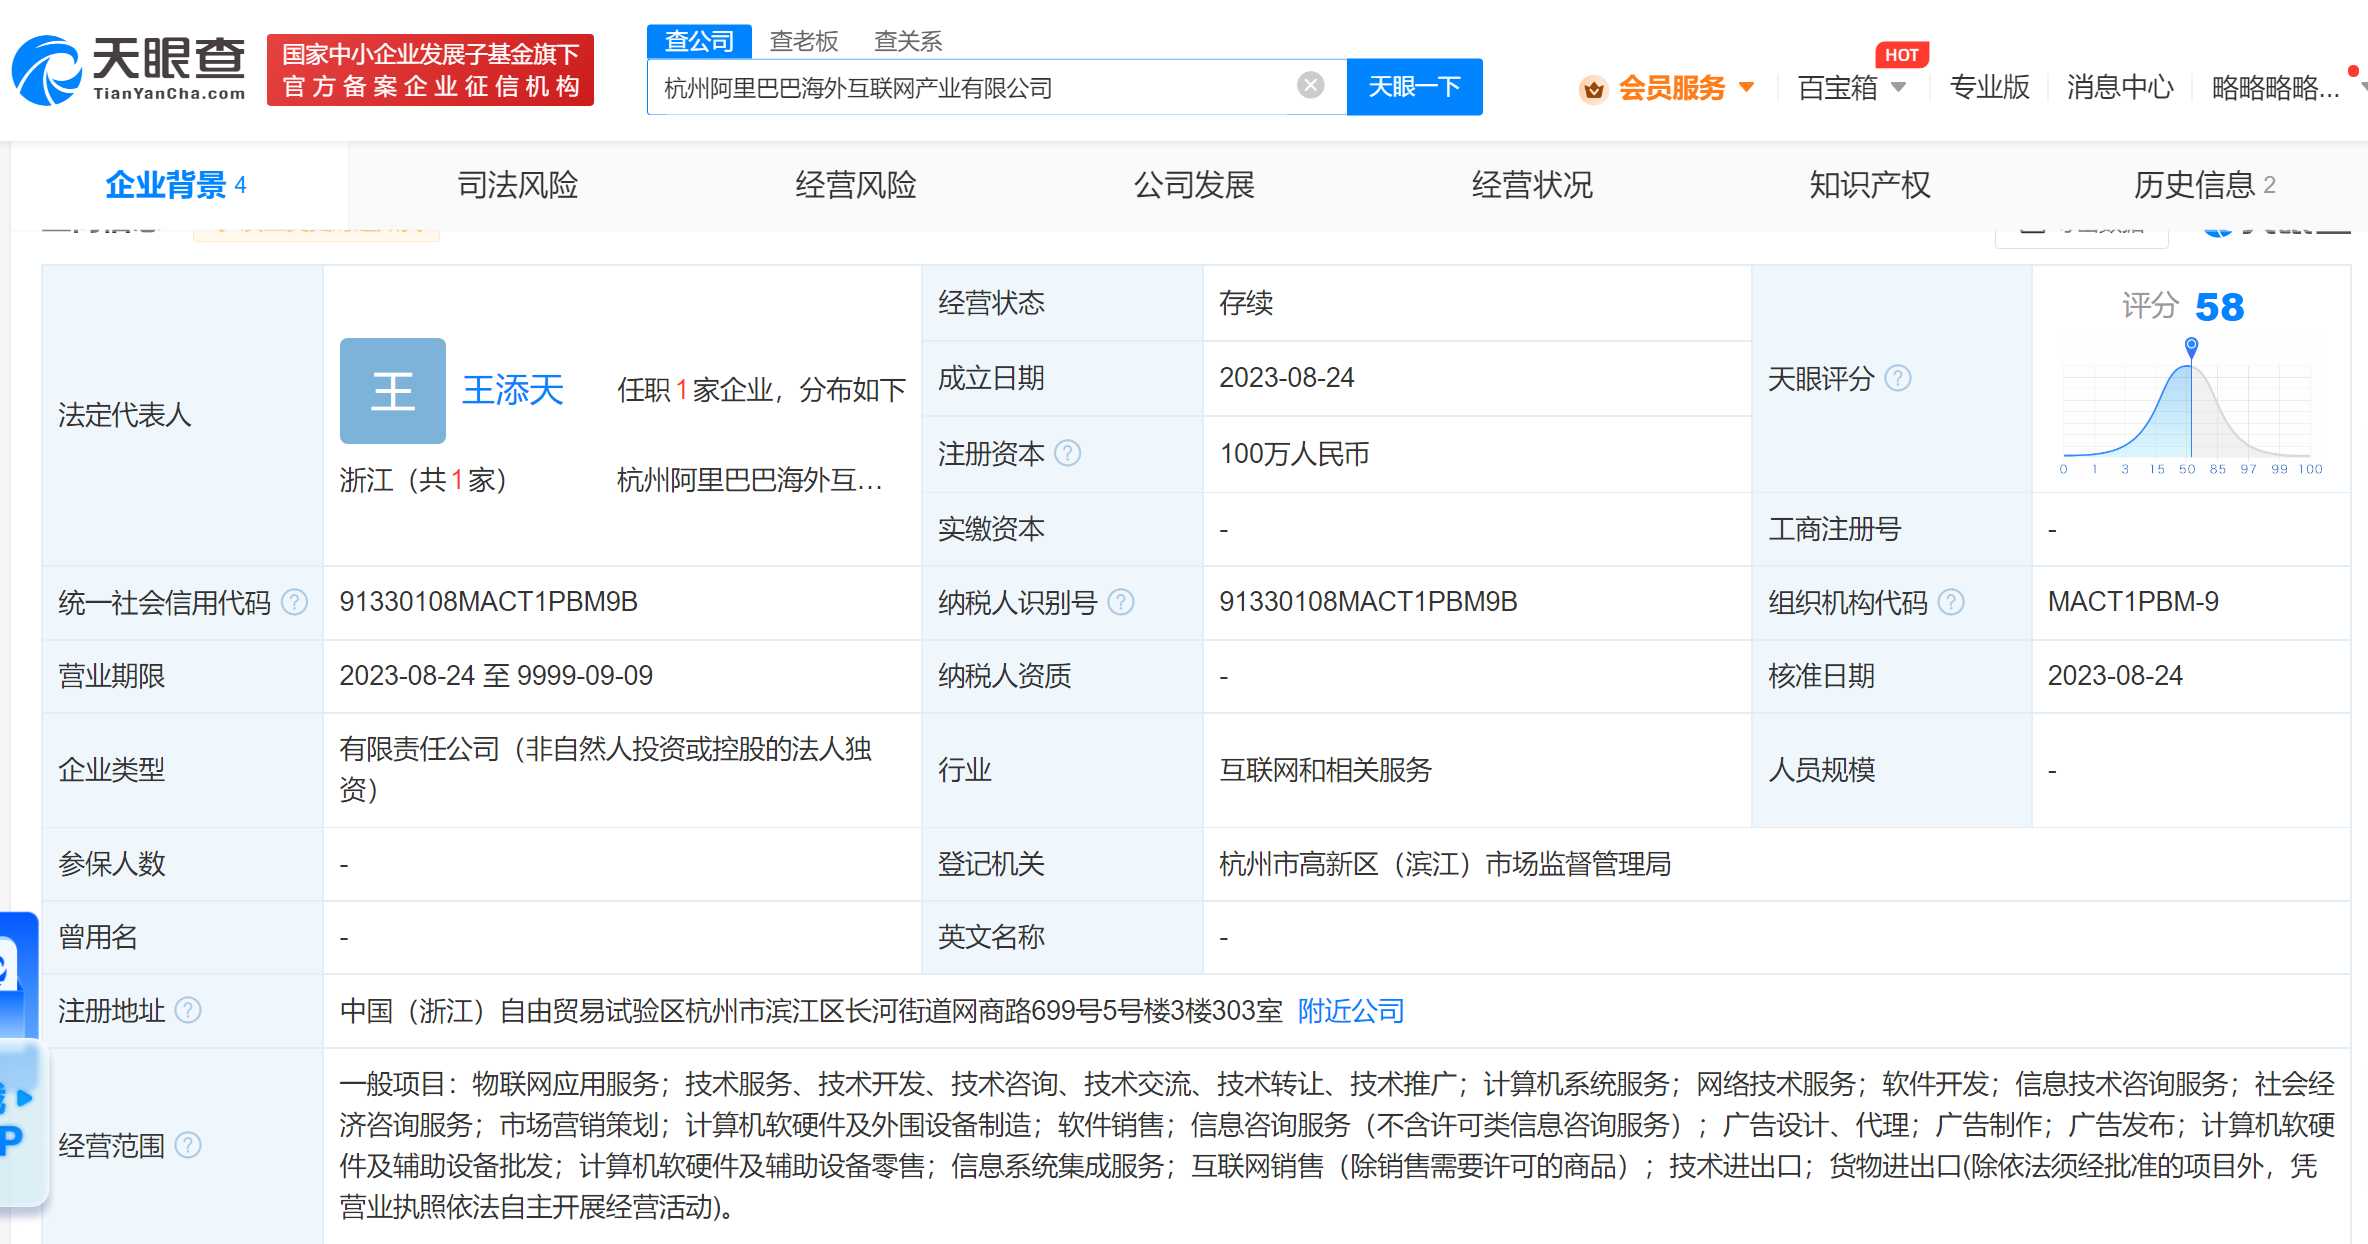Select the organization code MACT1PBM-9
2368x1244 pixels.
pyautogui.click(x=2133, y=602)
